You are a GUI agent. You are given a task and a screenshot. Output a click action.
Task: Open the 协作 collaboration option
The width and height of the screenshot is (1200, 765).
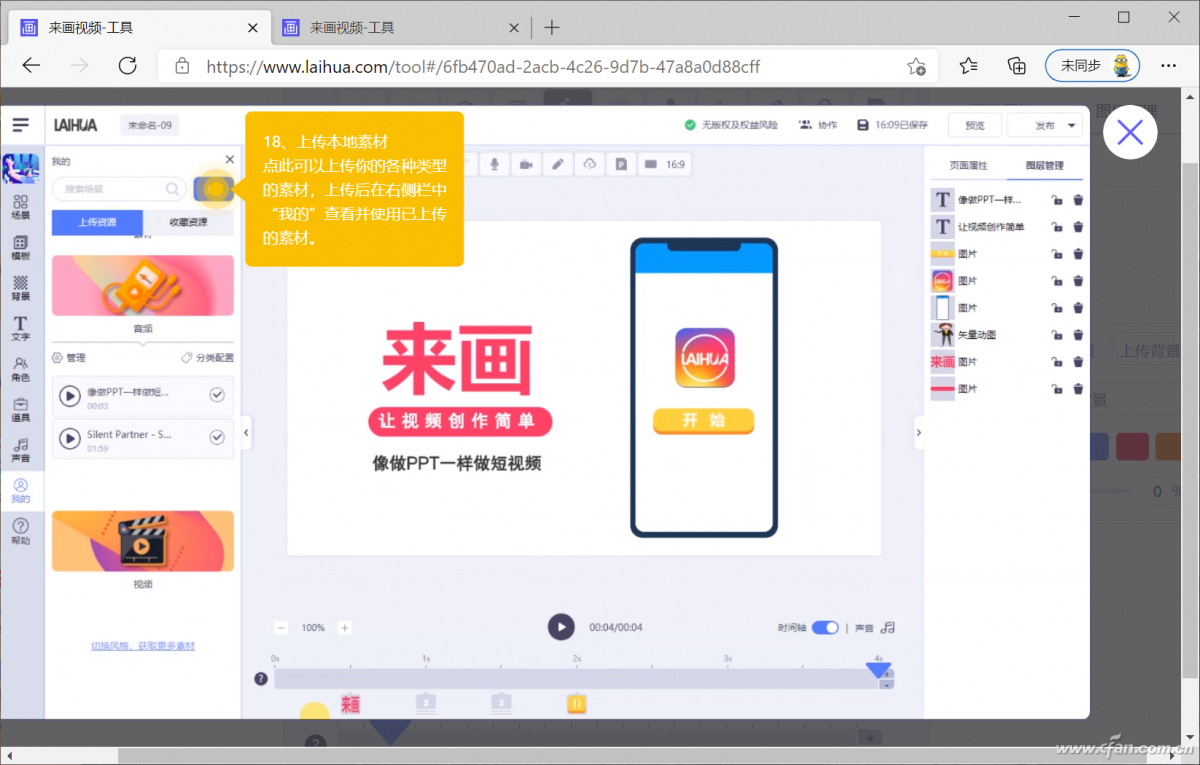[818, 125]
